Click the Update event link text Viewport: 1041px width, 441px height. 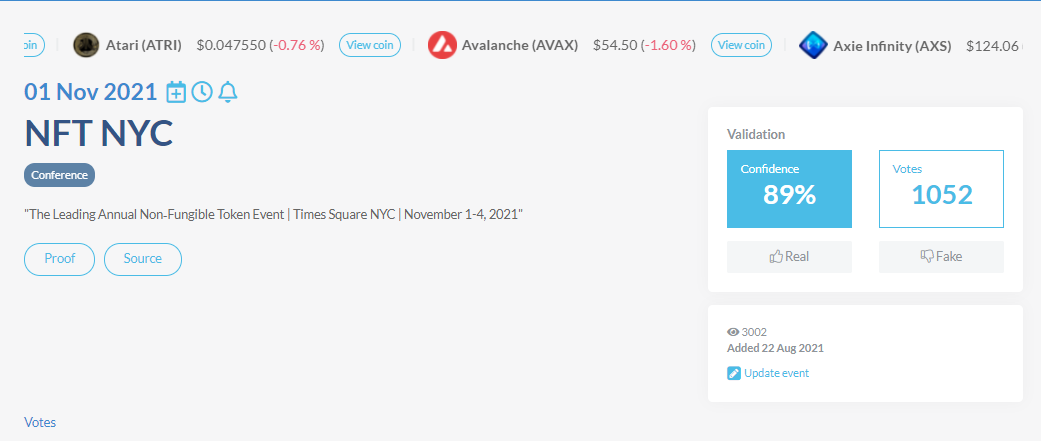776,374
